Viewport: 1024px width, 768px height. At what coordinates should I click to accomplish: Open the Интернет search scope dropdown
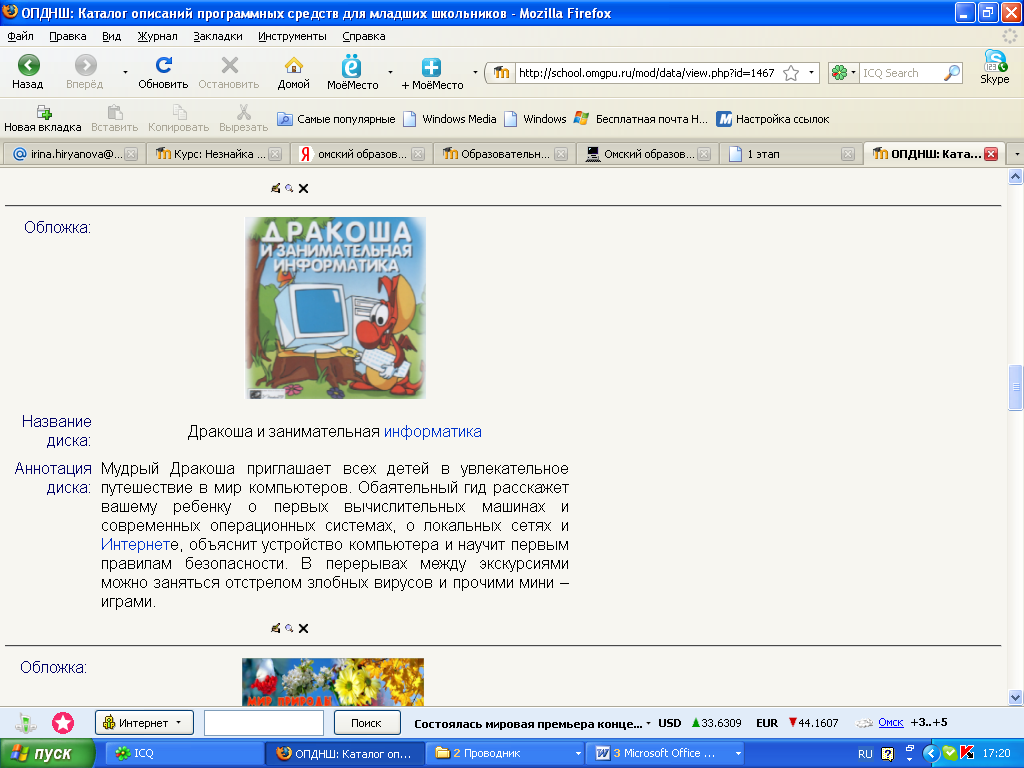(144, 723)
